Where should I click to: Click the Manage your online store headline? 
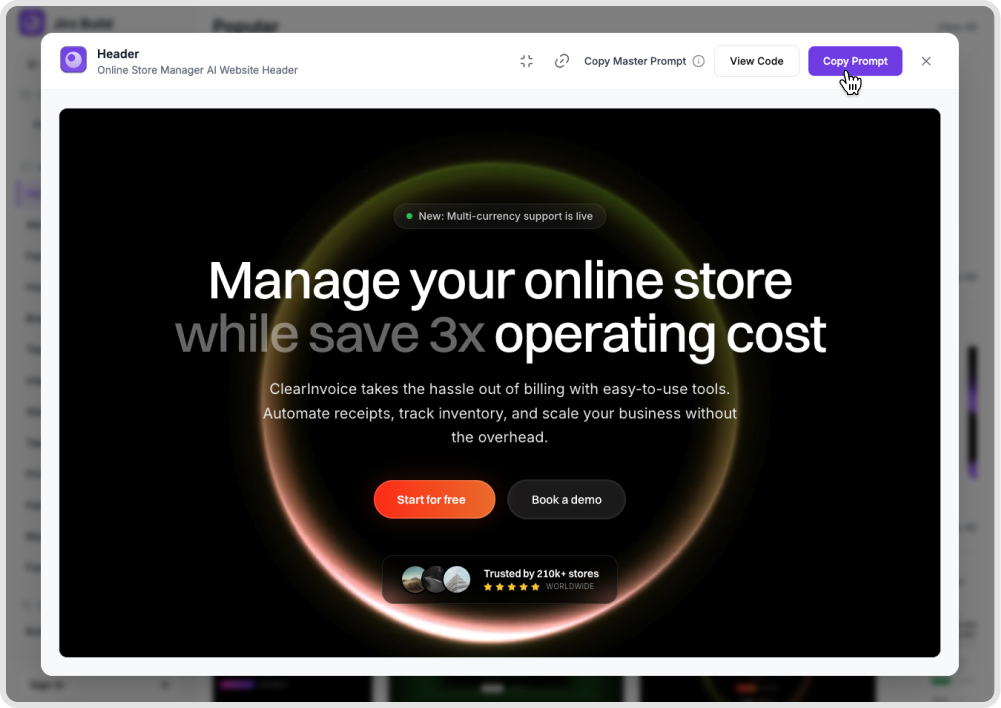click(x=500, y=281)
